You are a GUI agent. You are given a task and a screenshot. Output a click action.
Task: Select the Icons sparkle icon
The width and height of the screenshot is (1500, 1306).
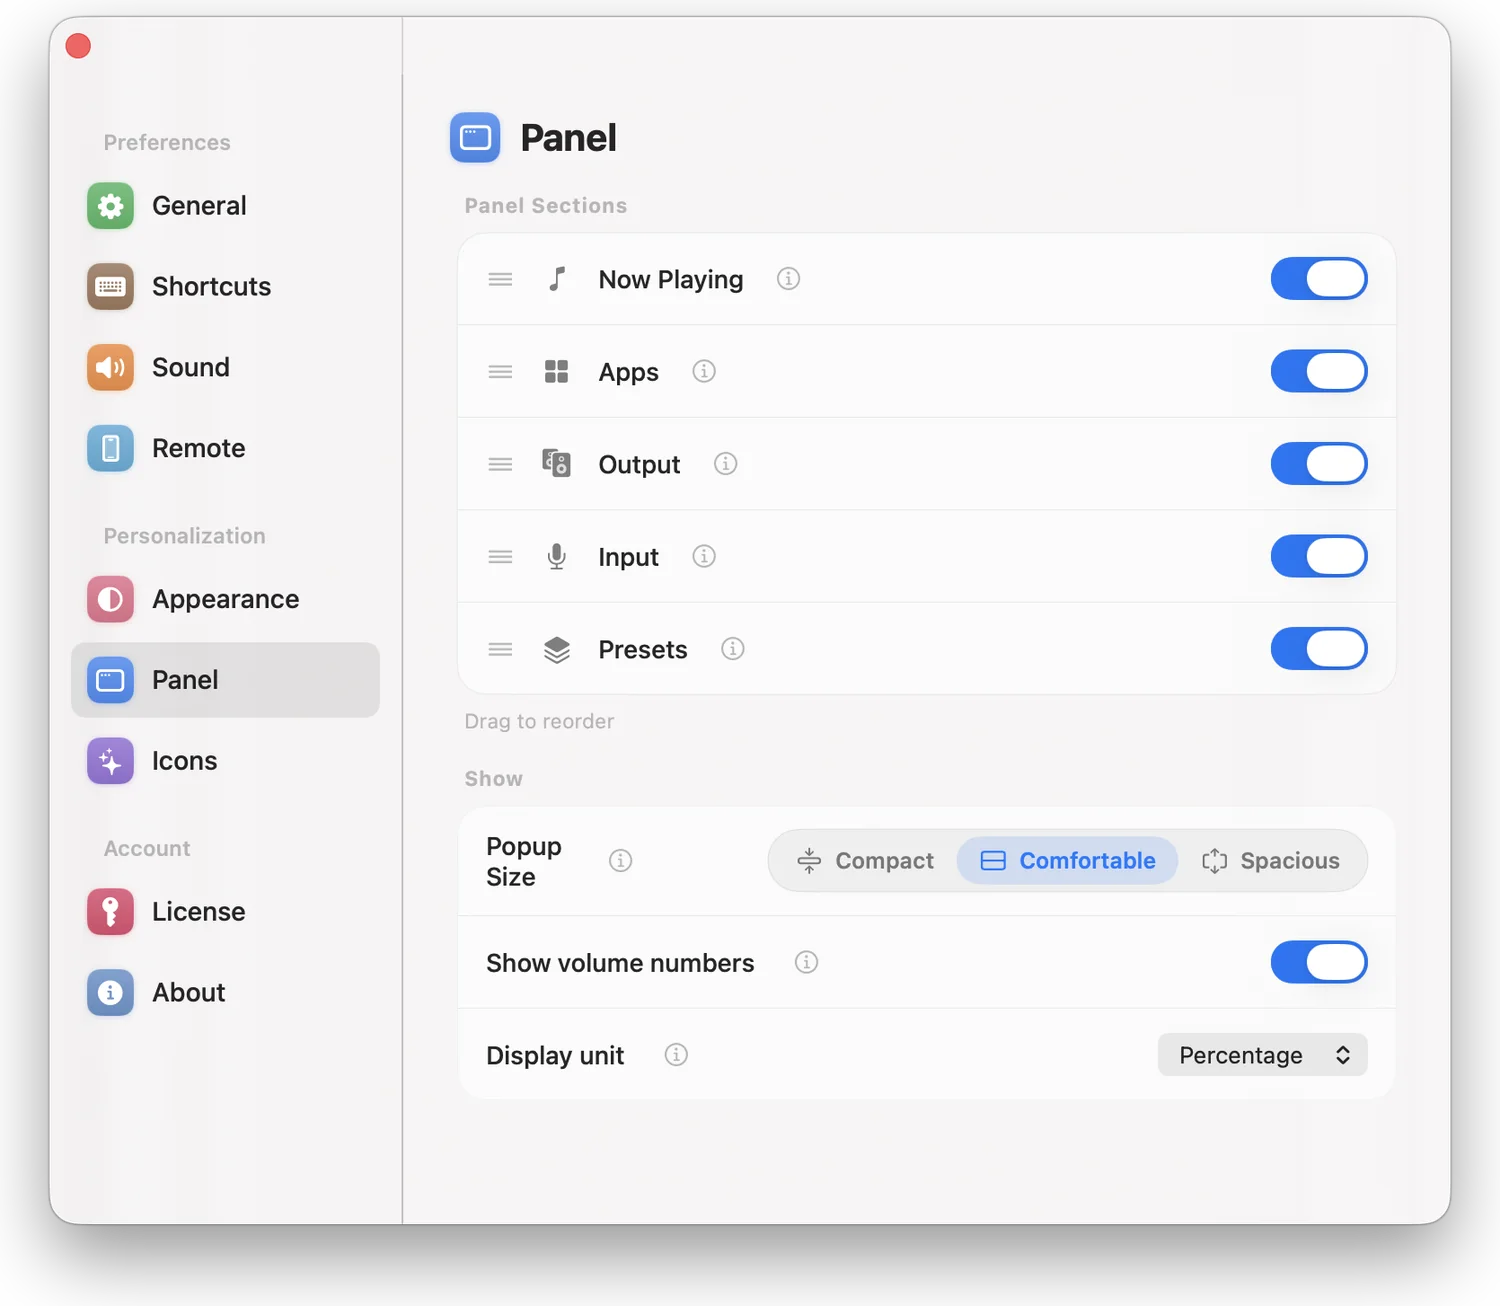(110, 761)
